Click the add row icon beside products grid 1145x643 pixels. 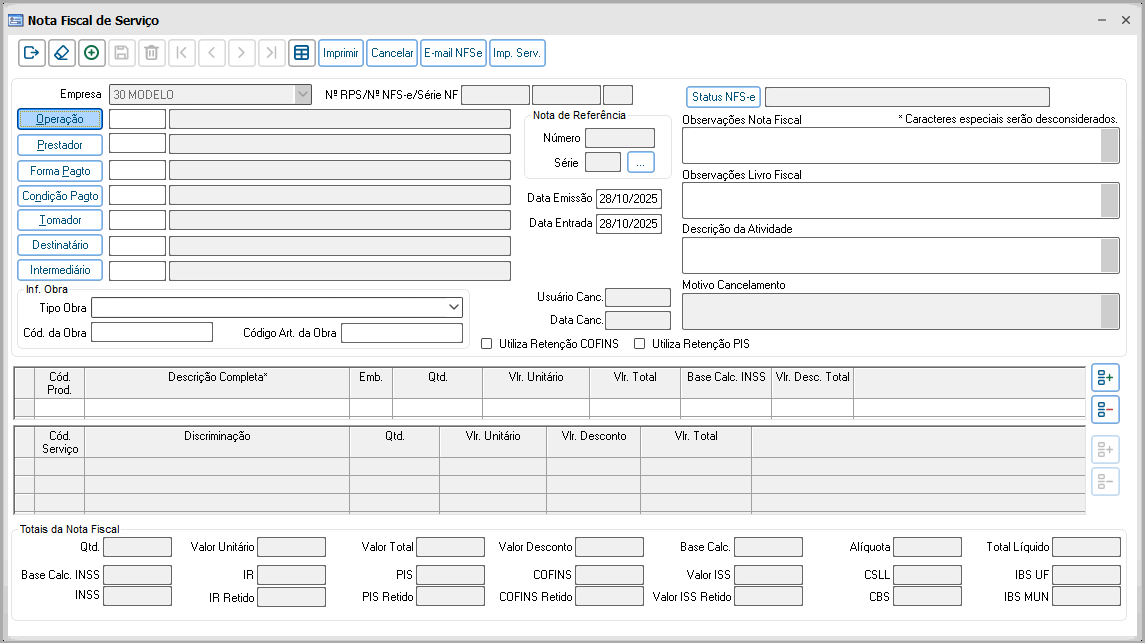1105,378
